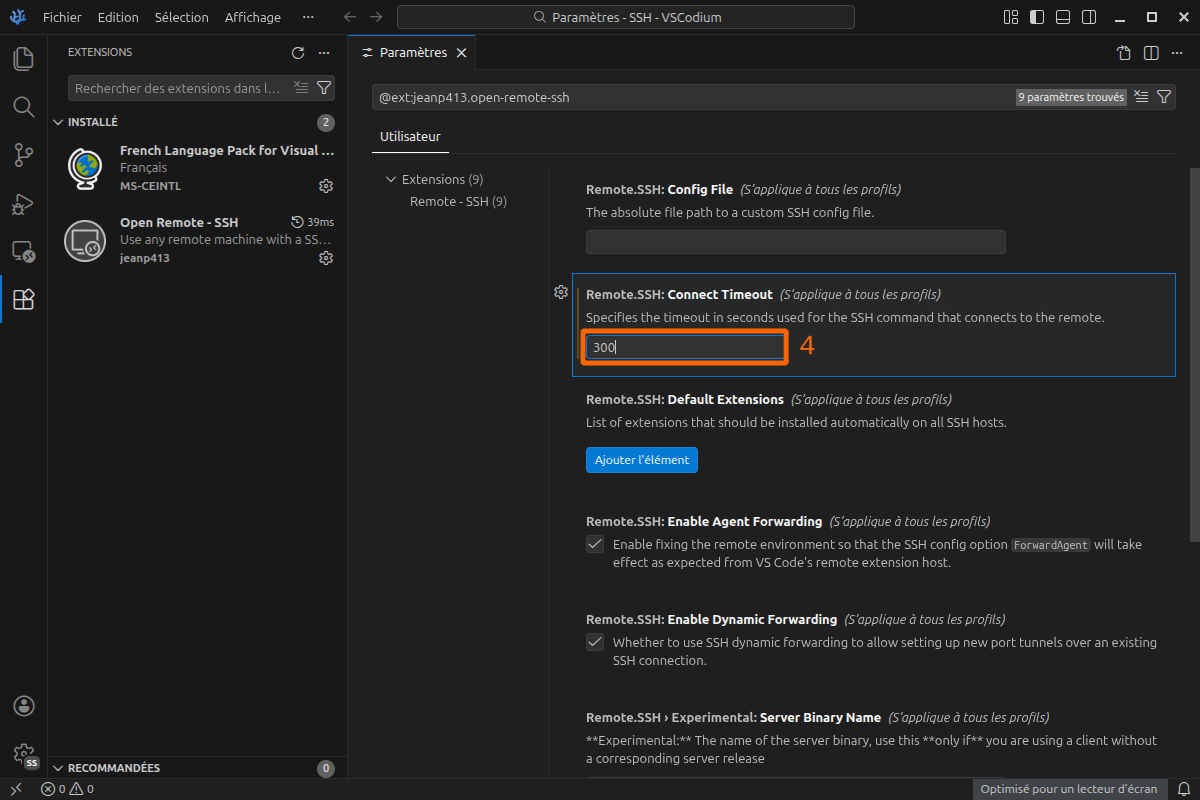Open the Affichage menu
Screen dimensions: 1200x800
(x=253, y=17)
